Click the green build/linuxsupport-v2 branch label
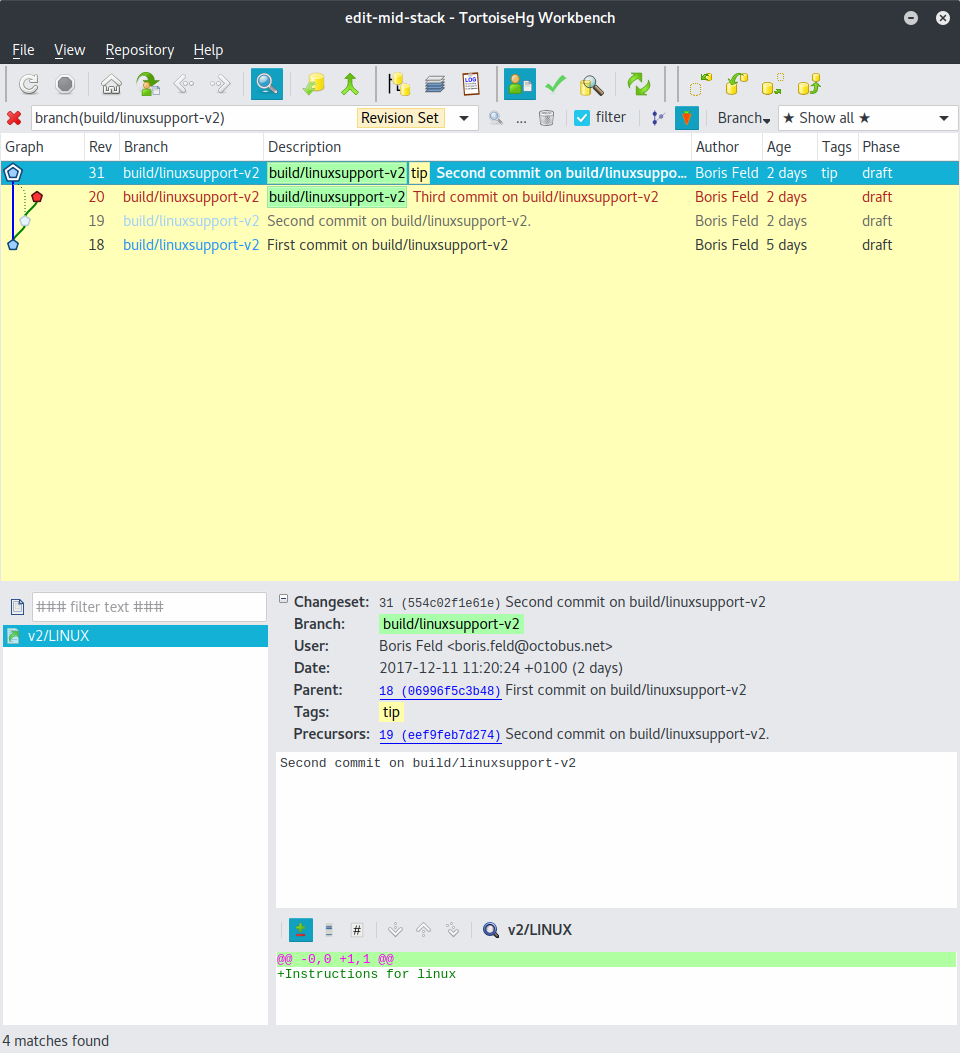Viewport: 960px width, 1053px height. (451, 624)
